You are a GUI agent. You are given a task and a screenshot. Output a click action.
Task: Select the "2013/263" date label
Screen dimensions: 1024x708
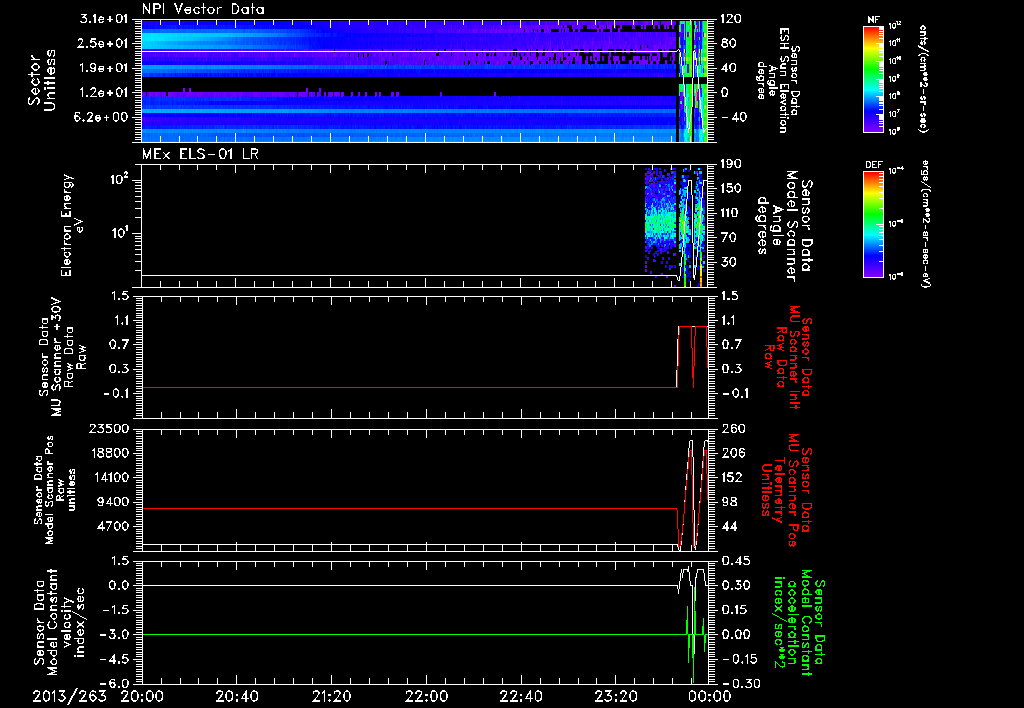[69, 696]
